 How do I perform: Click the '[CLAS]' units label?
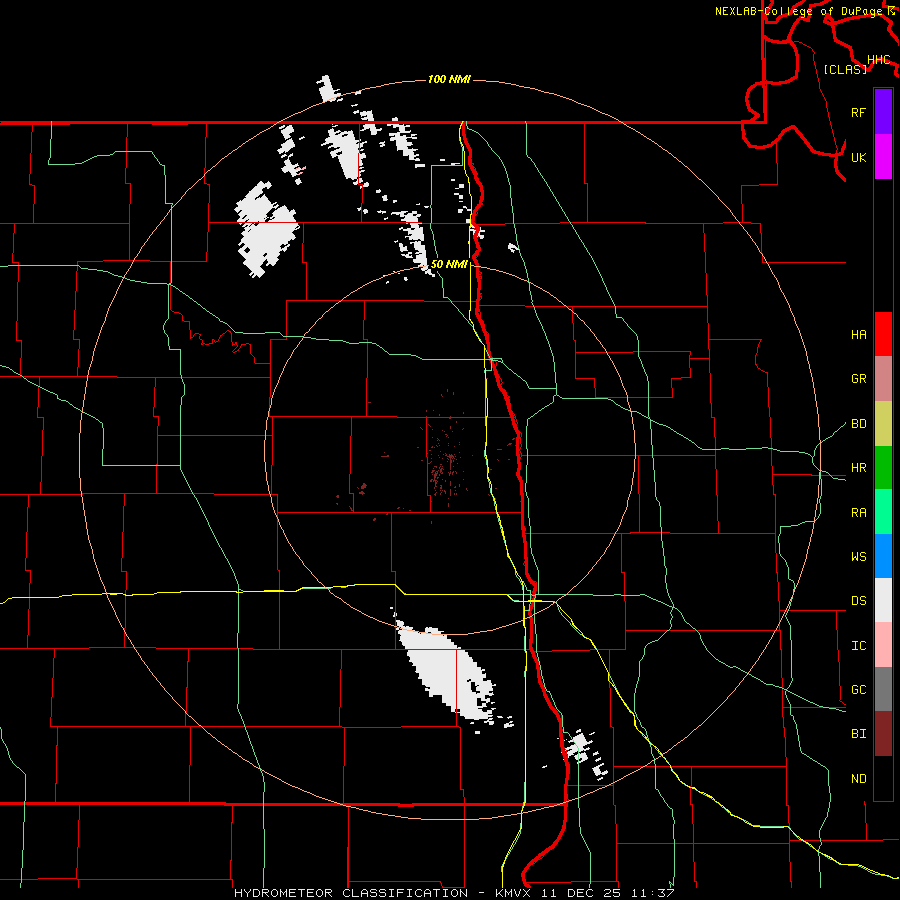[x=845, y=69]
